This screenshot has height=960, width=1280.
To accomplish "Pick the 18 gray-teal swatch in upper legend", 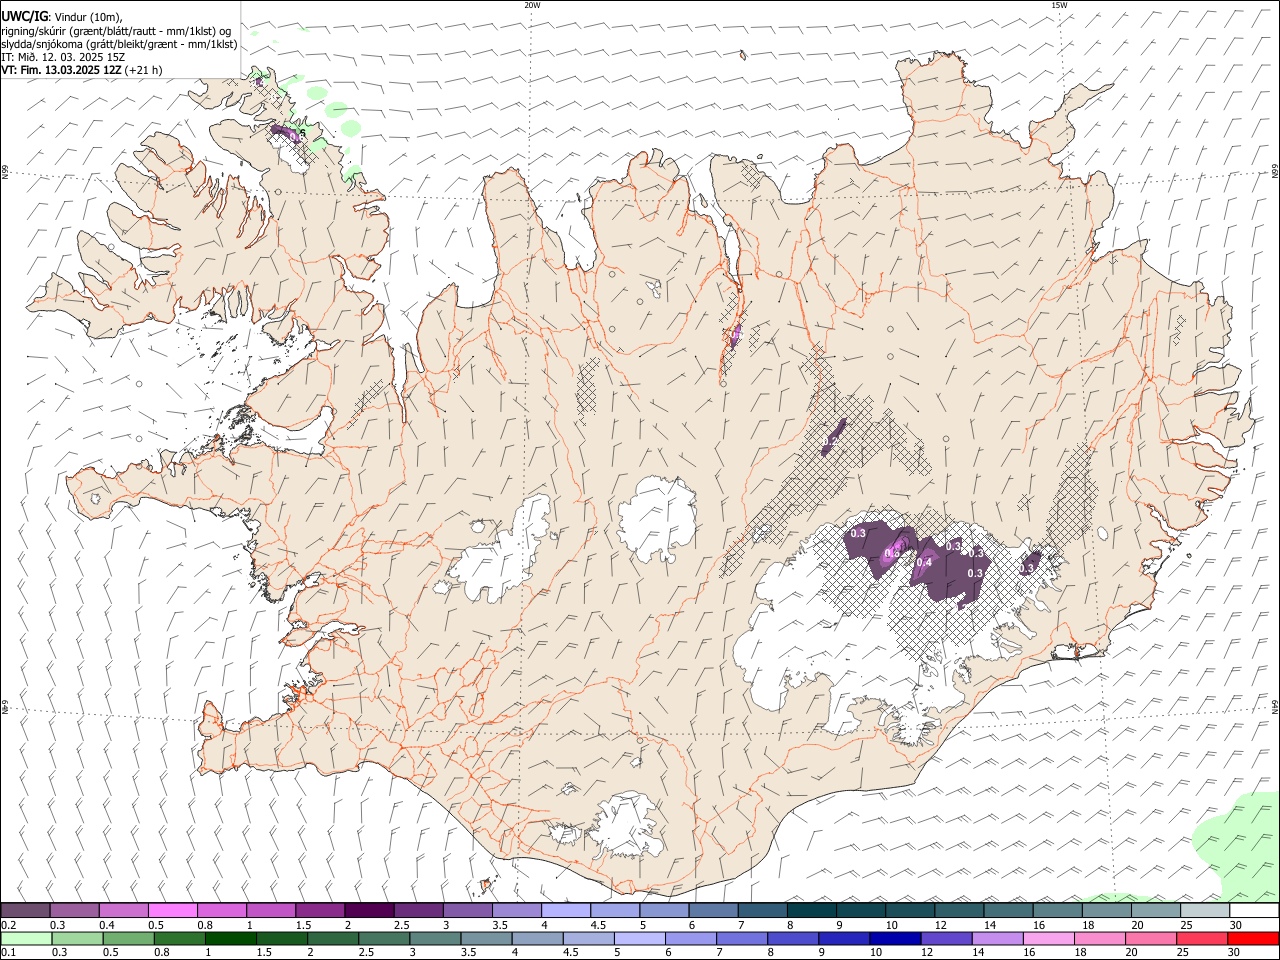I will click(1105, 910).
